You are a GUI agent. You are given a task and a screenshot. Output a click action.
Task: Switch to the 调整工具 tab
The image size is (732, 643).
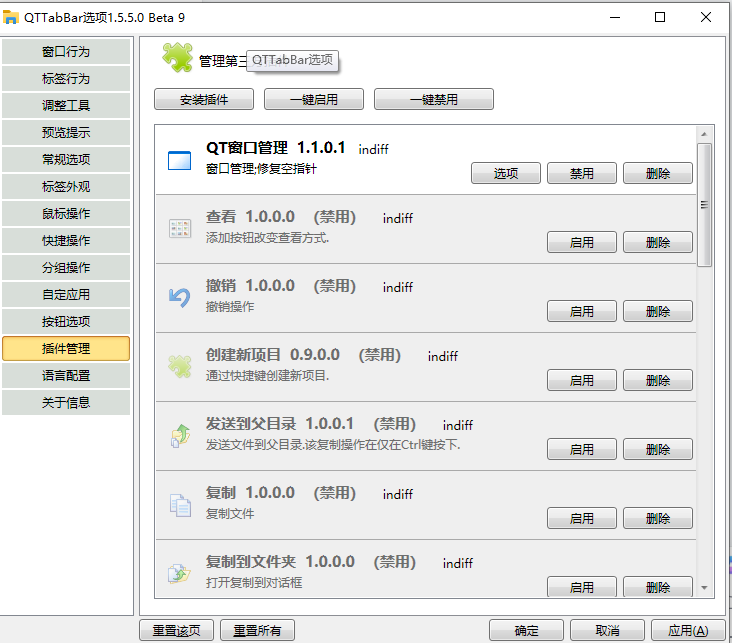click(x=66, y=106)
